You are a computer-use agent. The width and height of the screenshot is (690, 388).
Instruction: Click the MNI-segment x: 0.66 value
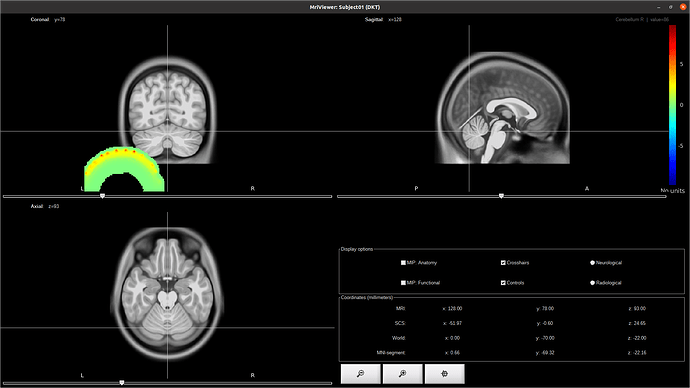452,353
